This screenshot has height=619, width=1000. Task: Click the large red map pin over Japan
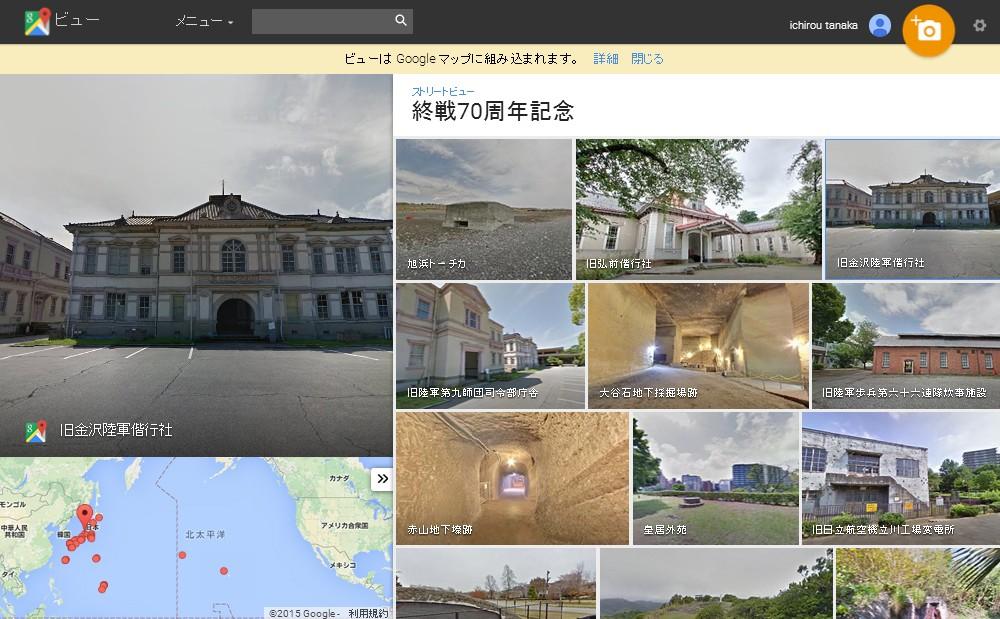tap(85, 515)
